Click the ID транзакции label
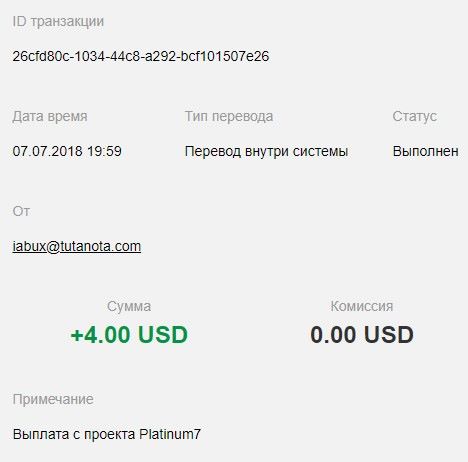The height and width of the screenshot is (462, 468). [58, 22]
